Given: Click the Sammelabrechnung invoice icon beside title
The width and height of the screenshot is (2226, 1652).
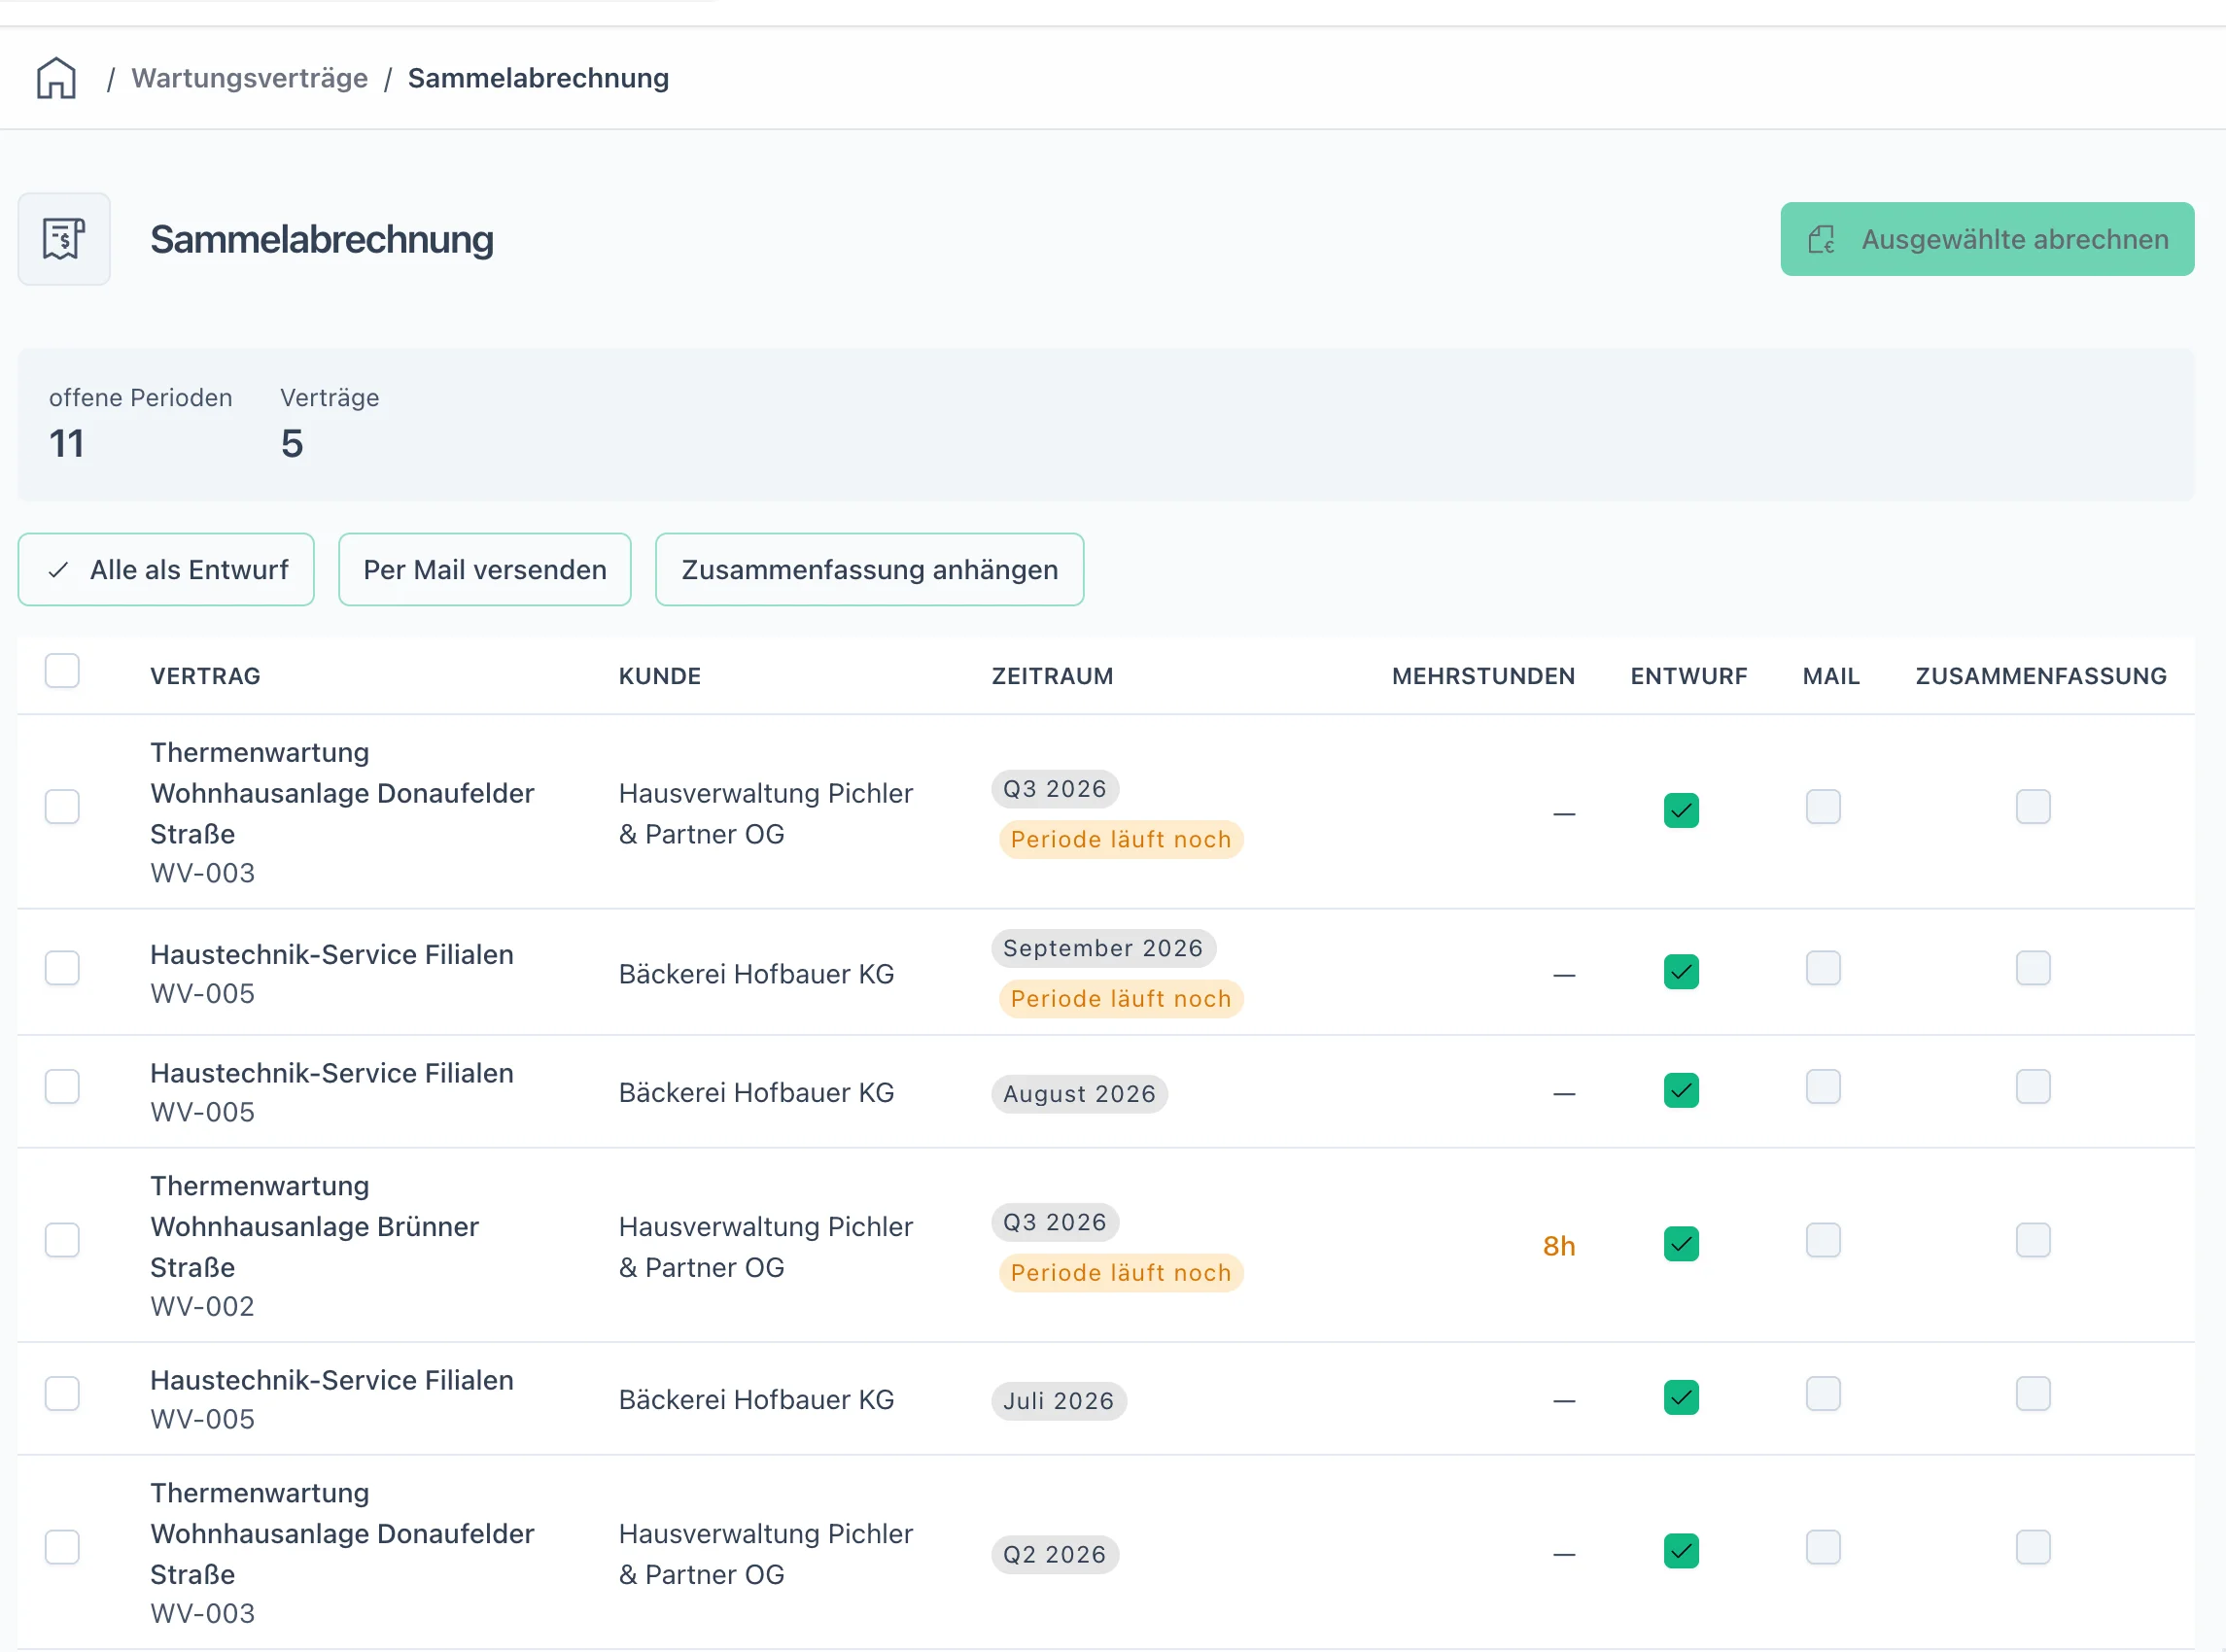Looking at the screenshot, I should click(64, 239).
